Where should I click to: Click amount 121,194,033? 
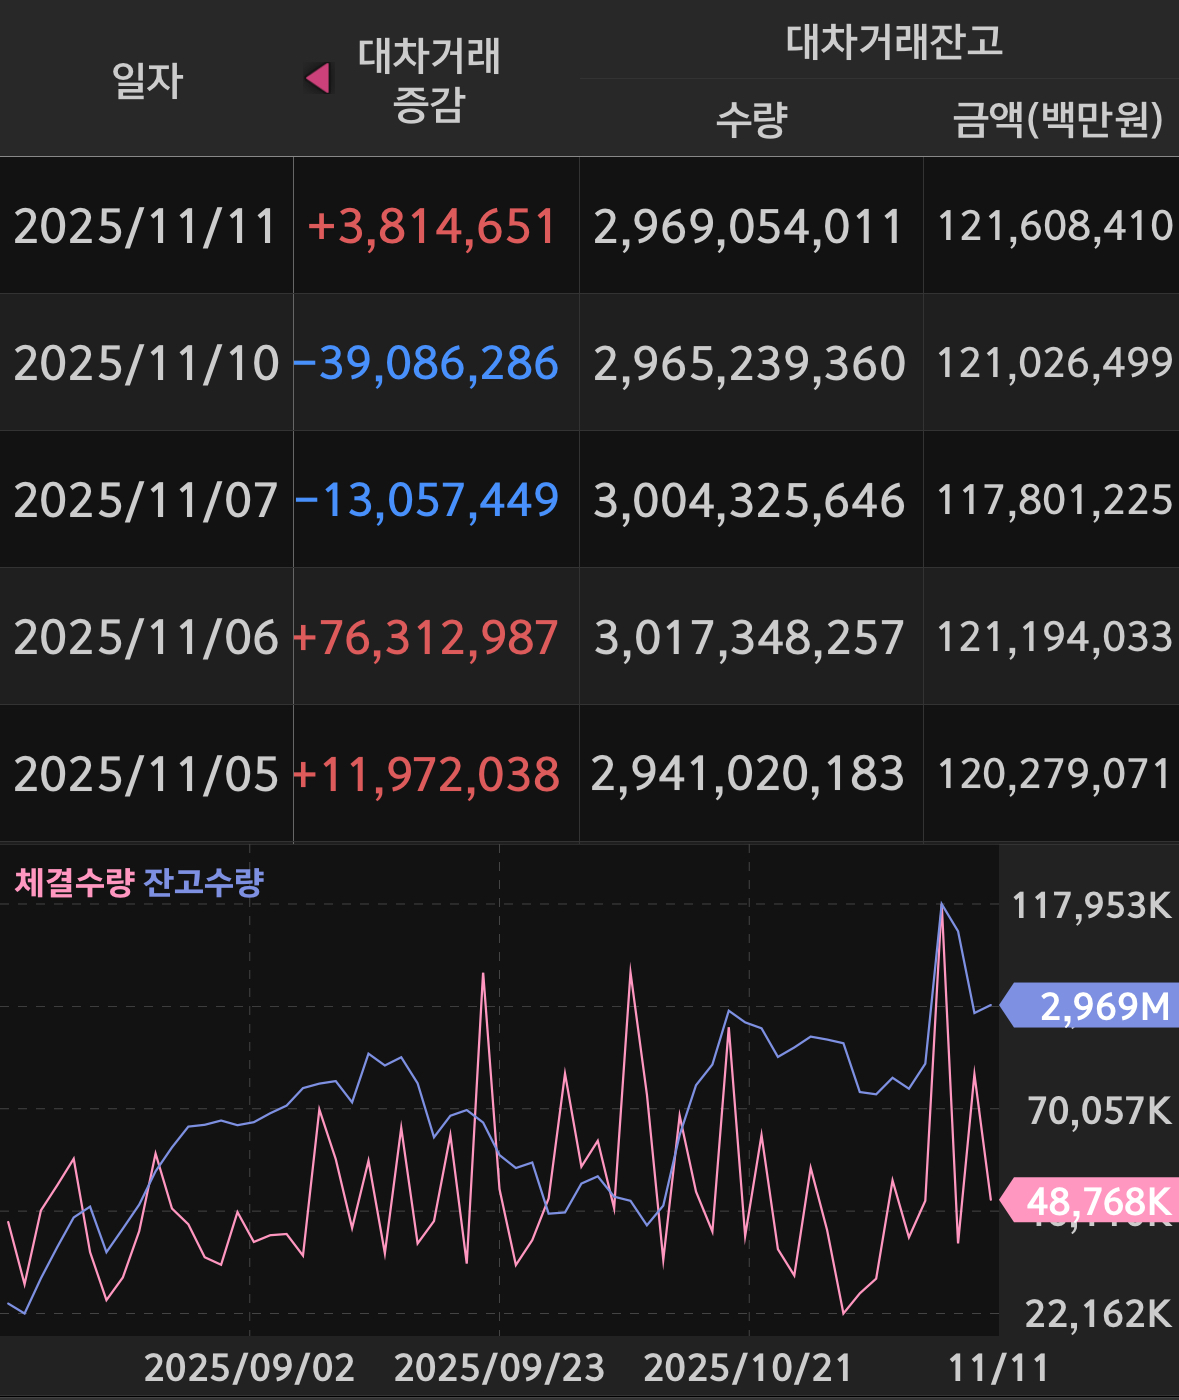(1055, 638)
